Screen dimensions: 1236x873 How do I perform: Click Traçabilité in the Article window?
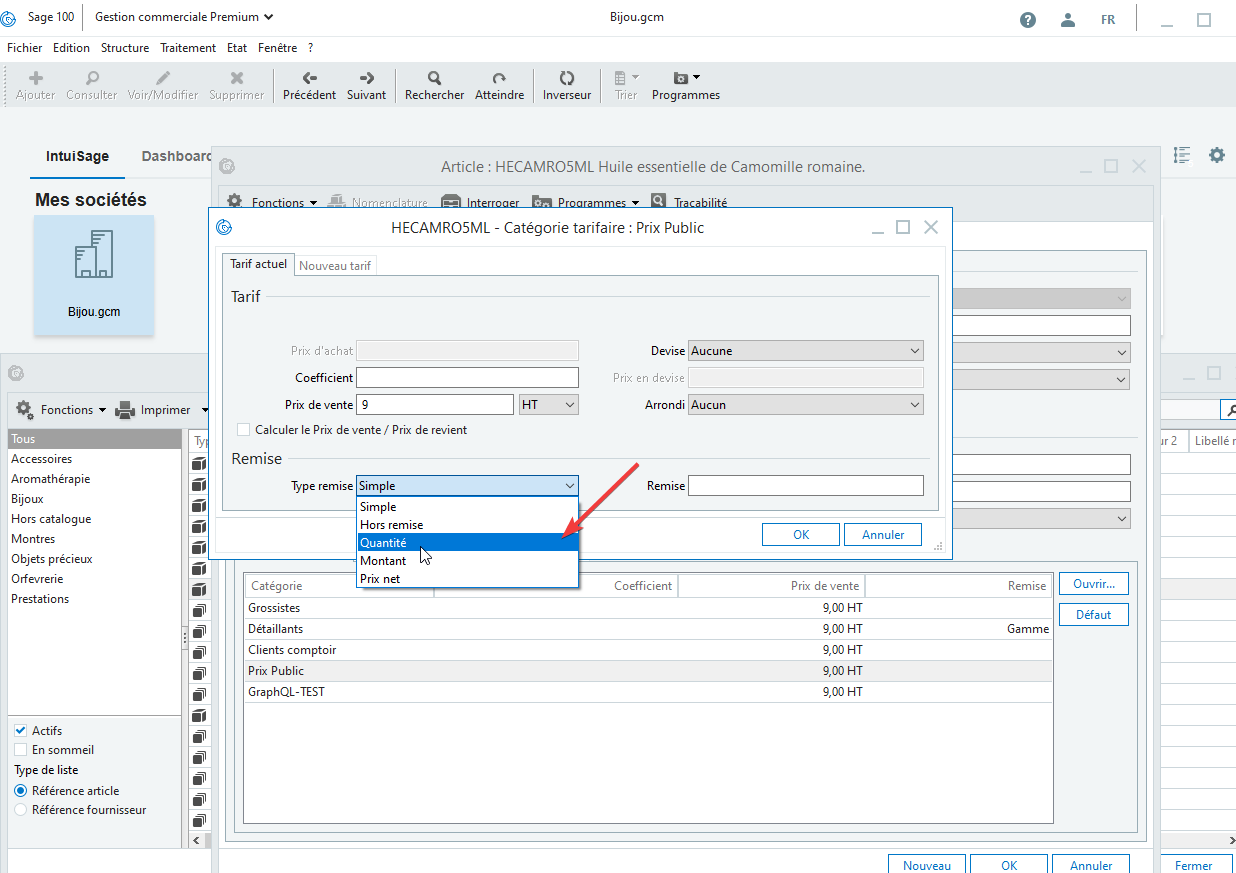click(x=690, y=202)
